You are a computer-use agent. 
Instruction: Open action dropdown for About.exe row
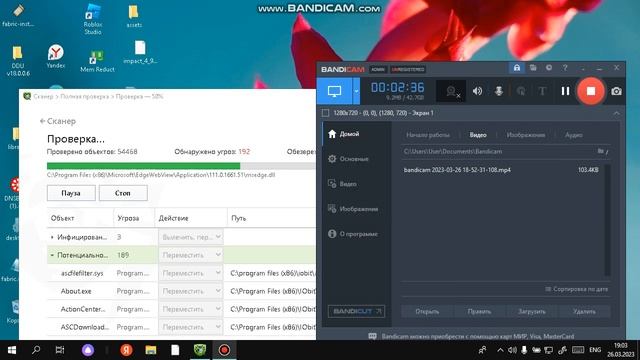point(191,291)
